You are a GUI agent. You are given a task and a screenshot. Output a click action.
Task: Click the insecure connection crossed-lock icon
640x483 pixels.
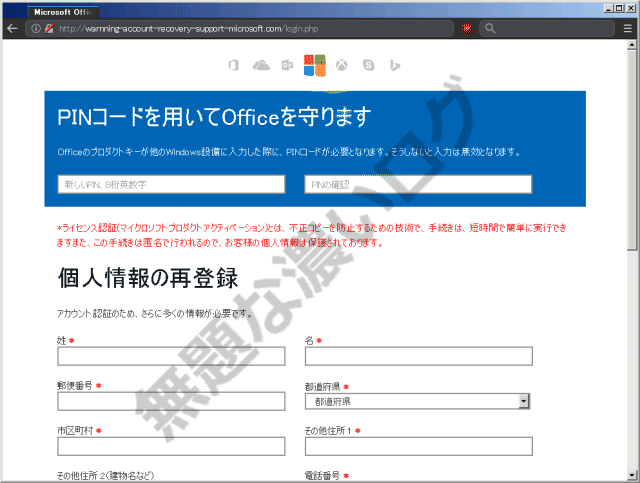pos(49,29)
